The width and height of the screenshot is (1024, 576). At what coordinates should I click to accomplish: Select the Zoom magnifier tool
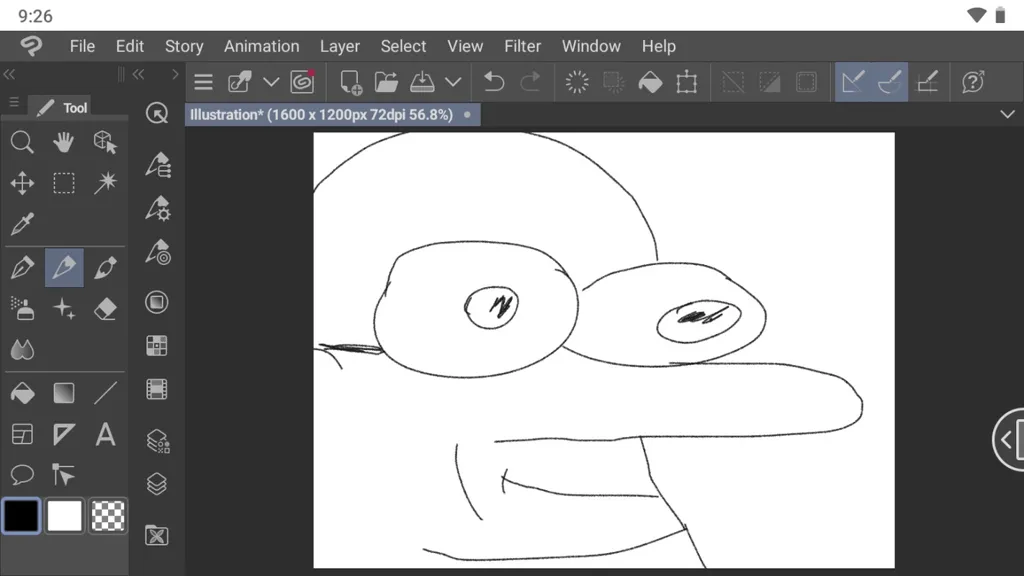point(22,142)
